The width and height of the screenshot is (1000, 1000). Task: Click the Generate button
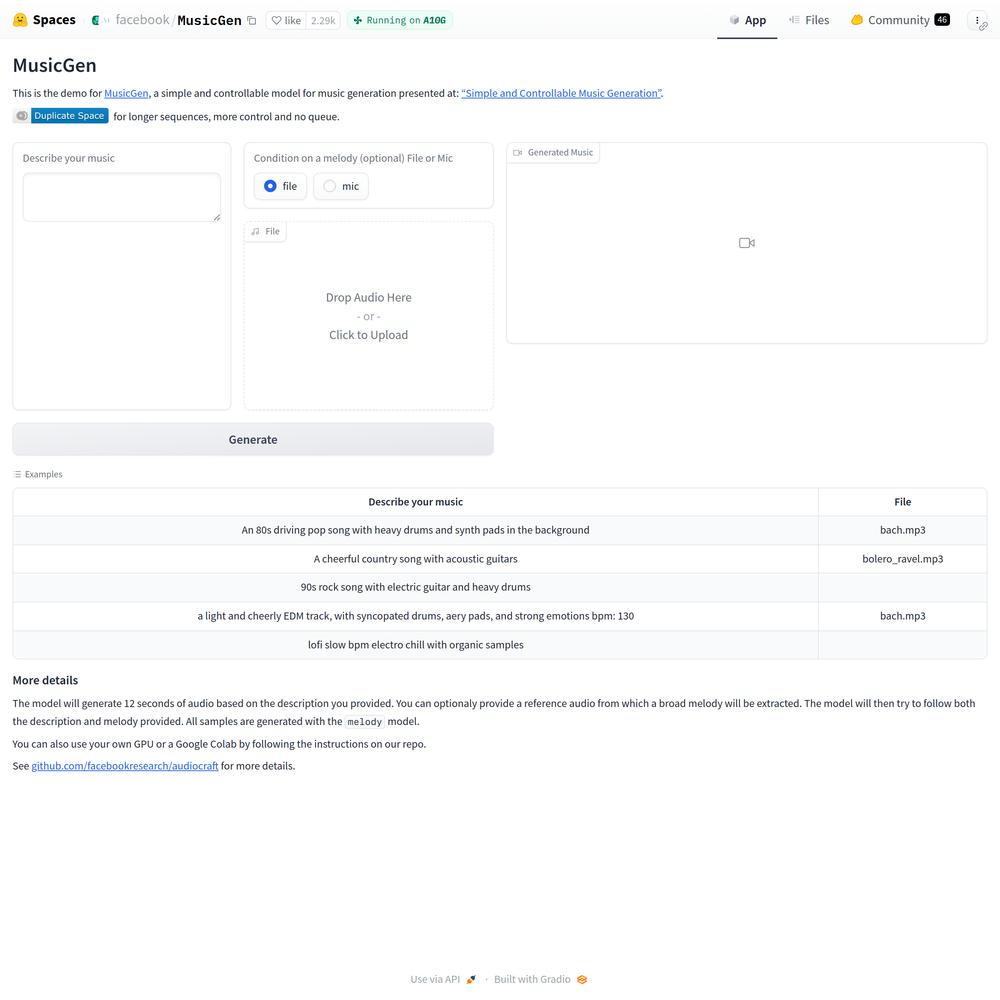[x=253, y=439]
